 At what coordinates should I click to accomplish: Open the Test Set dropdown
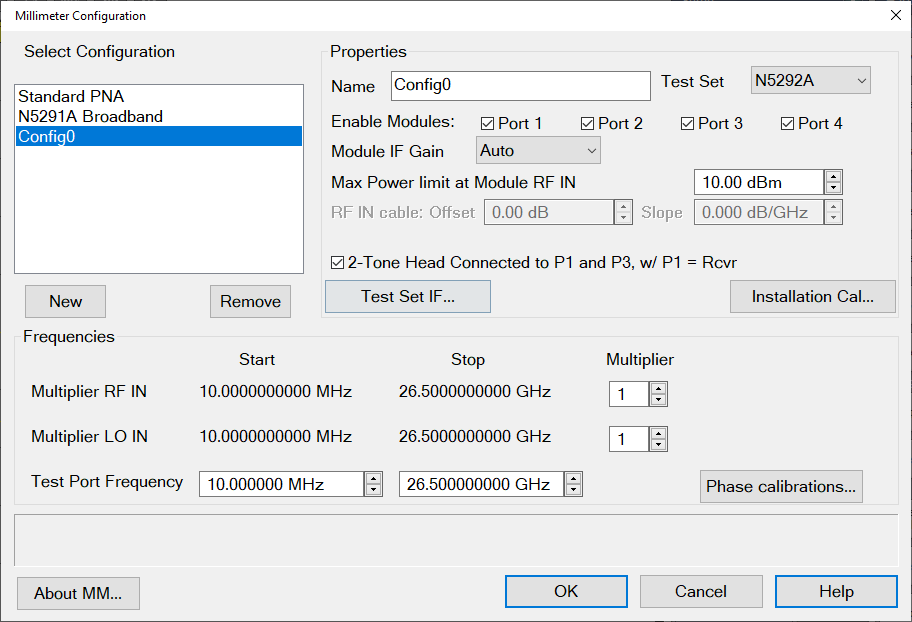(x=810, y=81)
